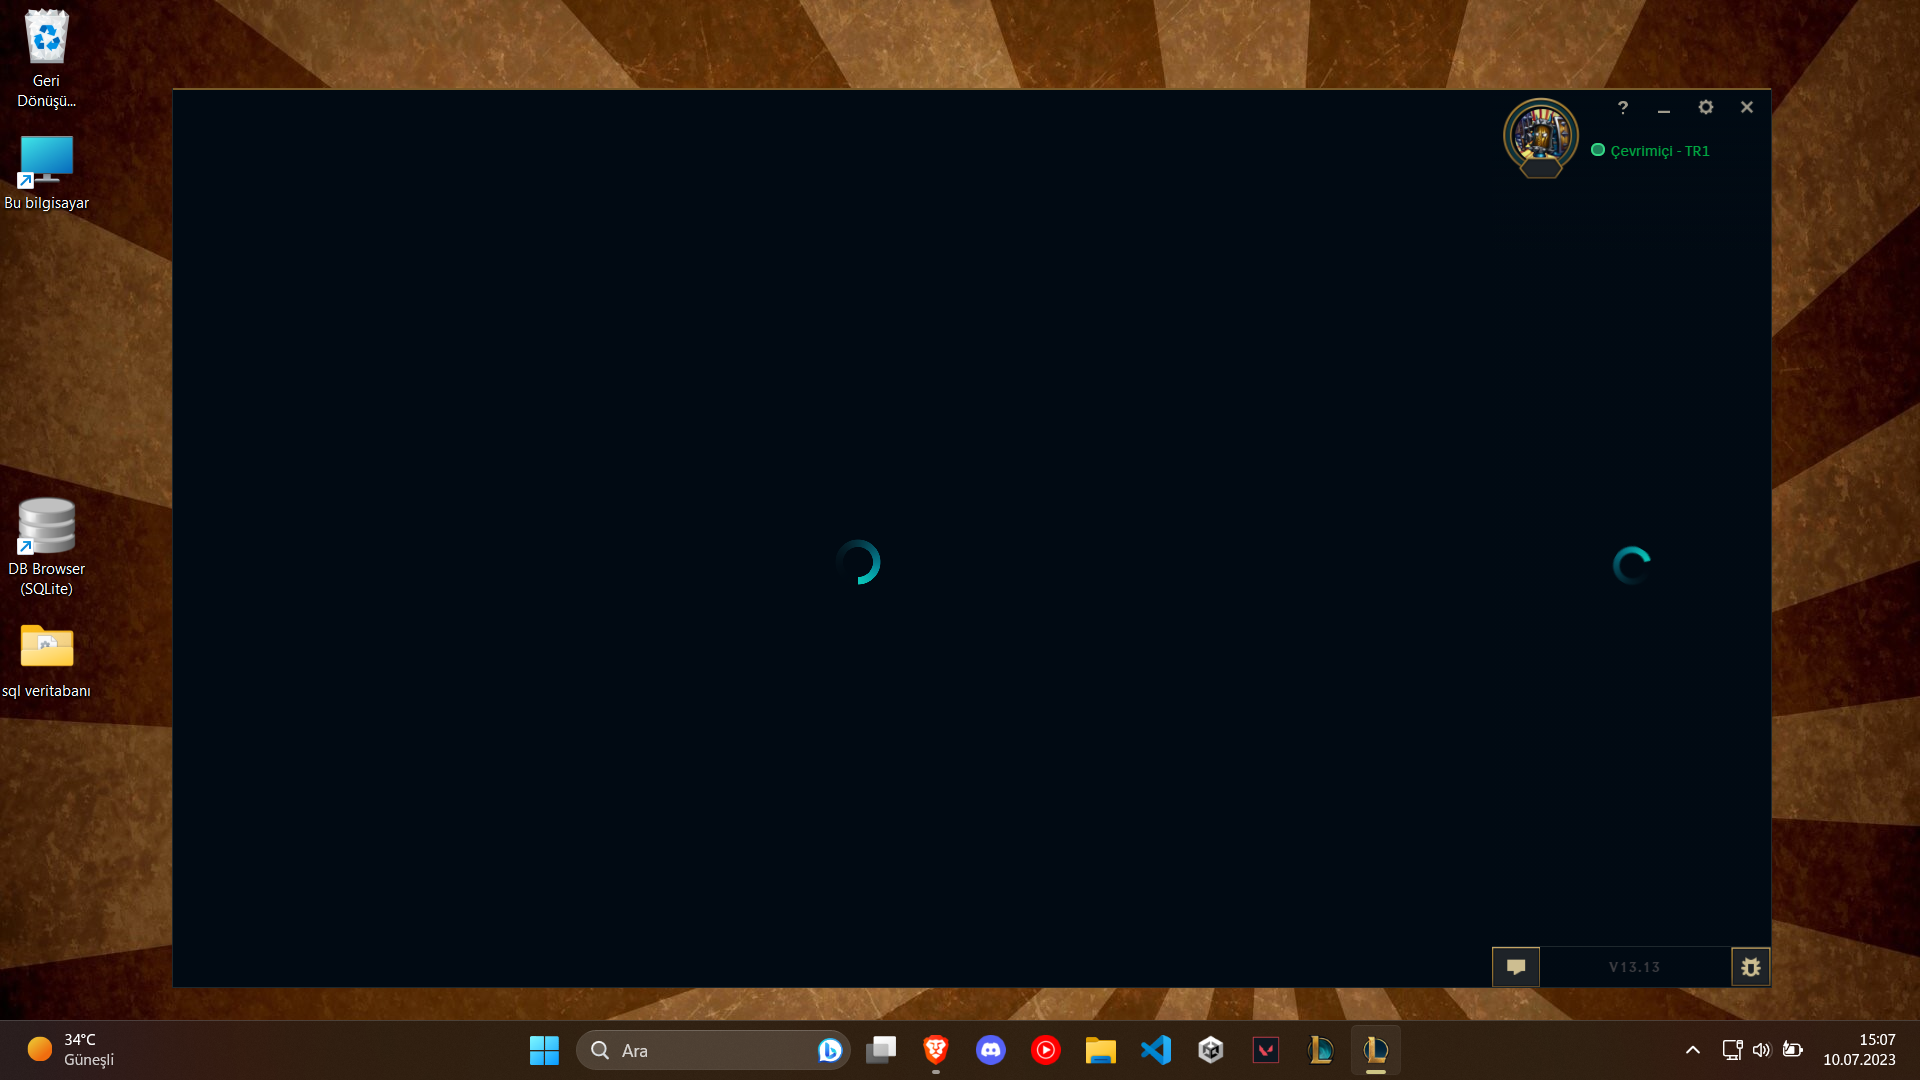Click the V13.13 version label
The image size is (1920, 1080).
pos(1634,967)
